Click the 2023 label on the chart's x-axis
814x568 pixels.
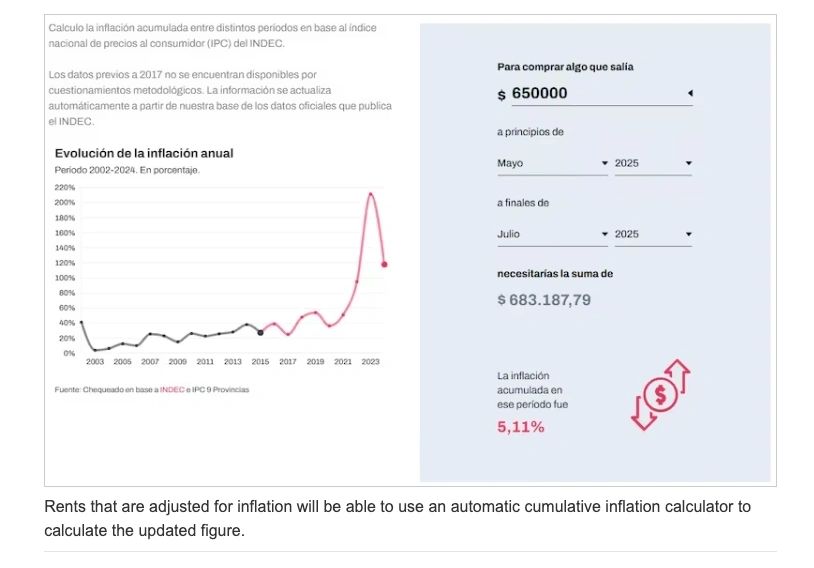(370, 362)
